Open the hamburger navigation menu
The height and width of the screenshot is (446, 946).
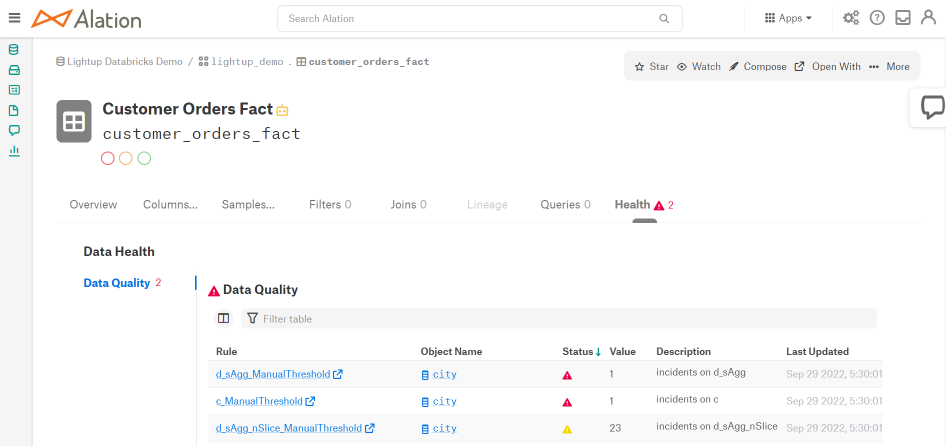(14, 18)
